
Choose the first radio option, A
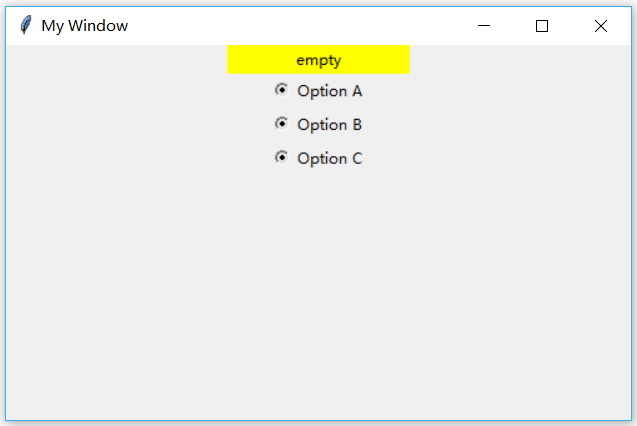coord(281,89)
